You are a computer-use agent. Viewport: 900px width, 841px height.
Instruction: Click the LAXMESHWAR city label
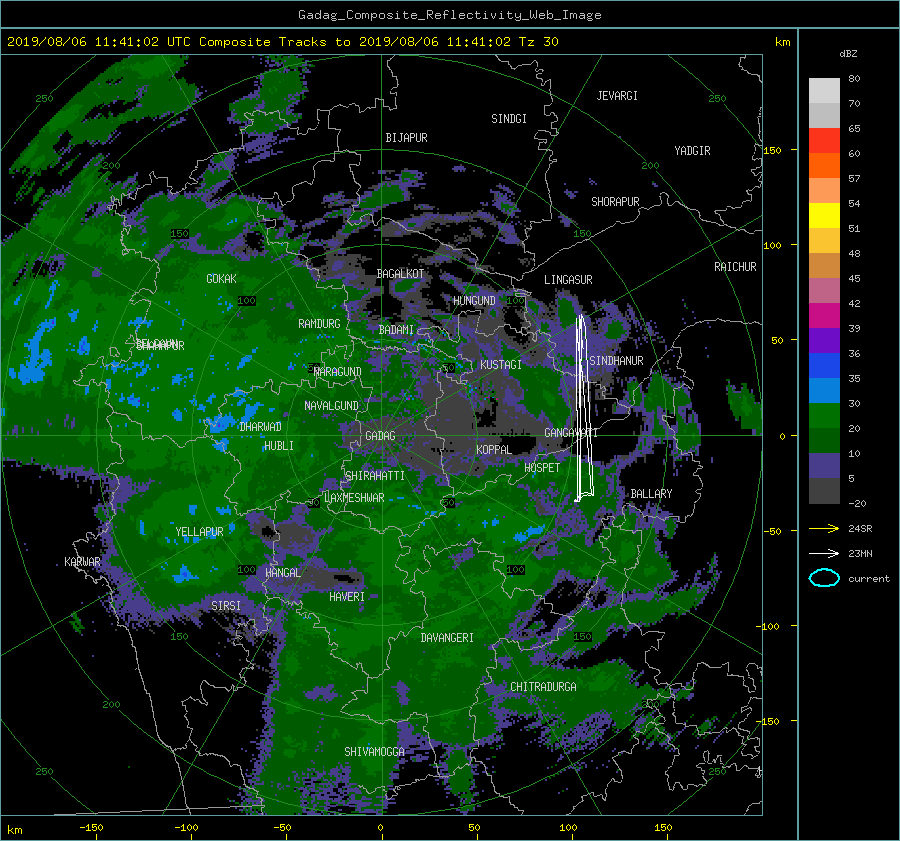coord(354,498)
